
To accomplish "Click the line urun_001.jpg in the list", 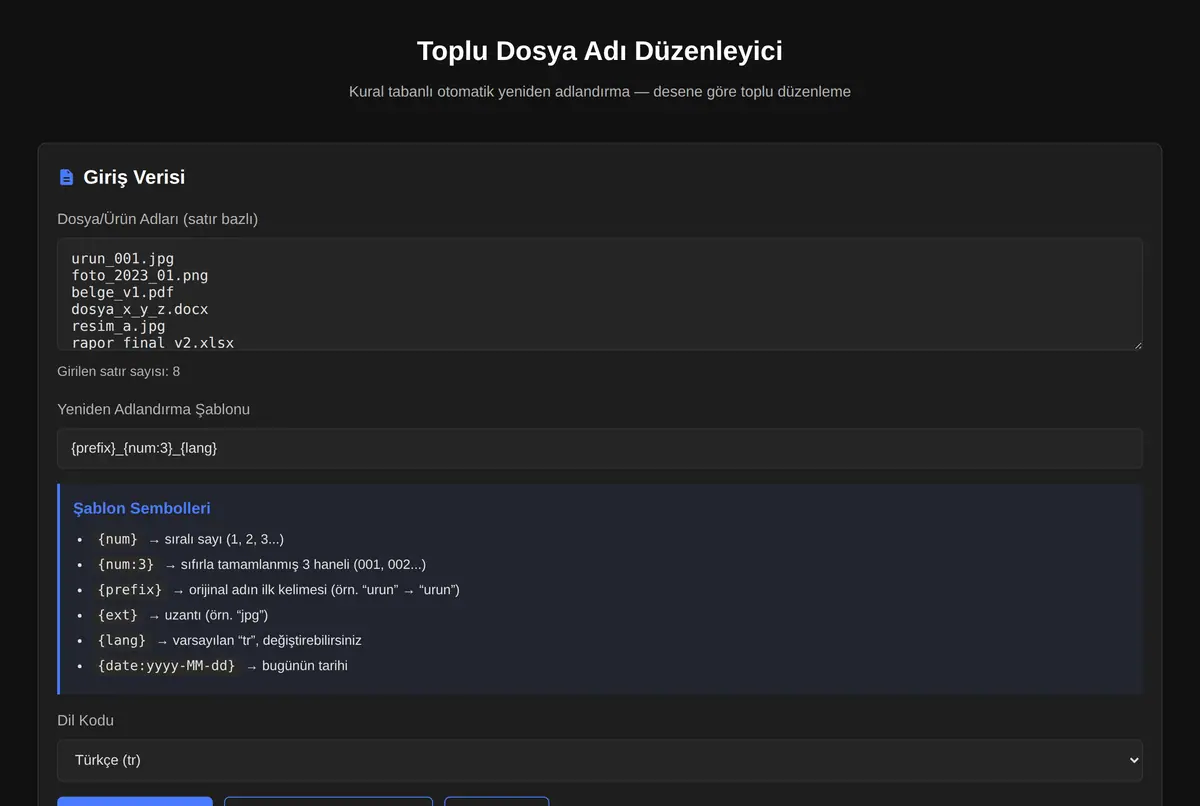I will (122, 258).
